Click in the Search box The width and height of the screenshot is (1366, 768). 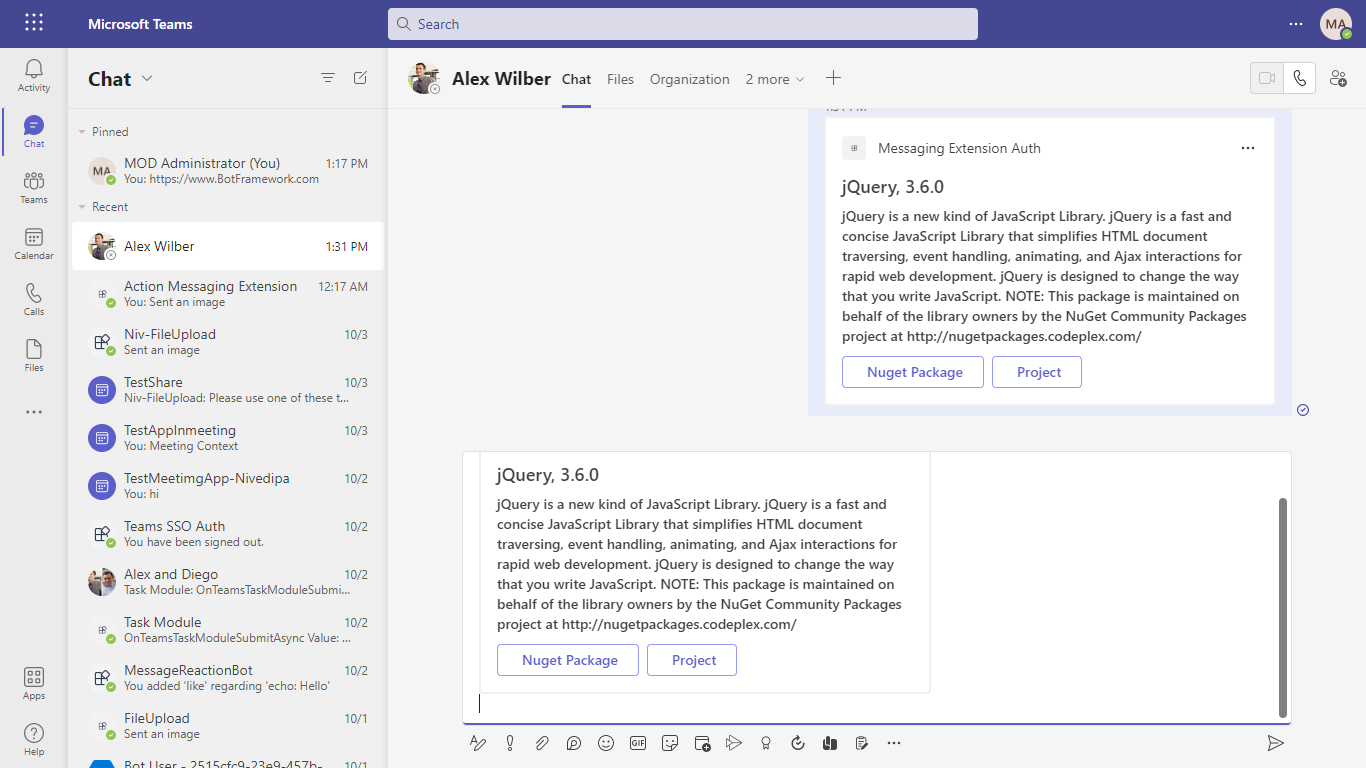[x=683, y=24]
